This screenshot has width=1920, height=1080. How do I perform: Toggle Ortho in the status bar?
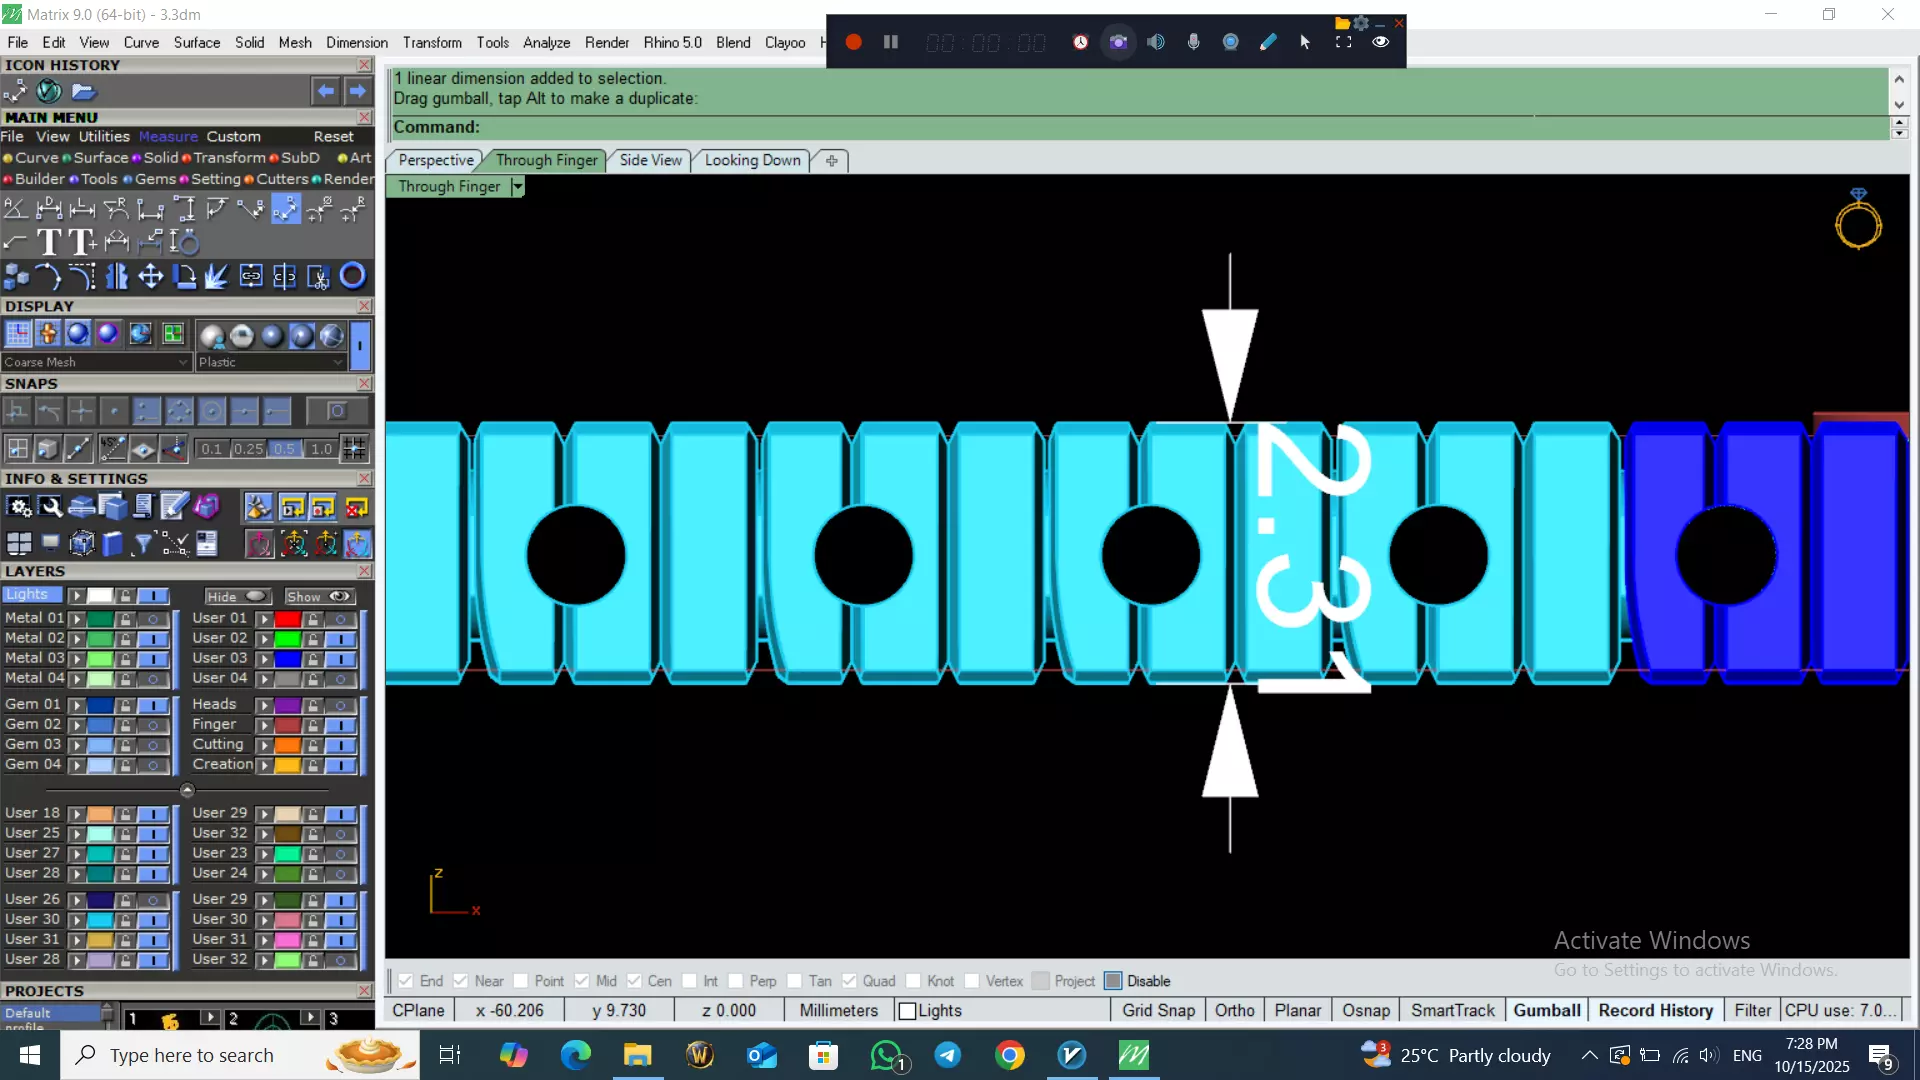(1234, 1010)
